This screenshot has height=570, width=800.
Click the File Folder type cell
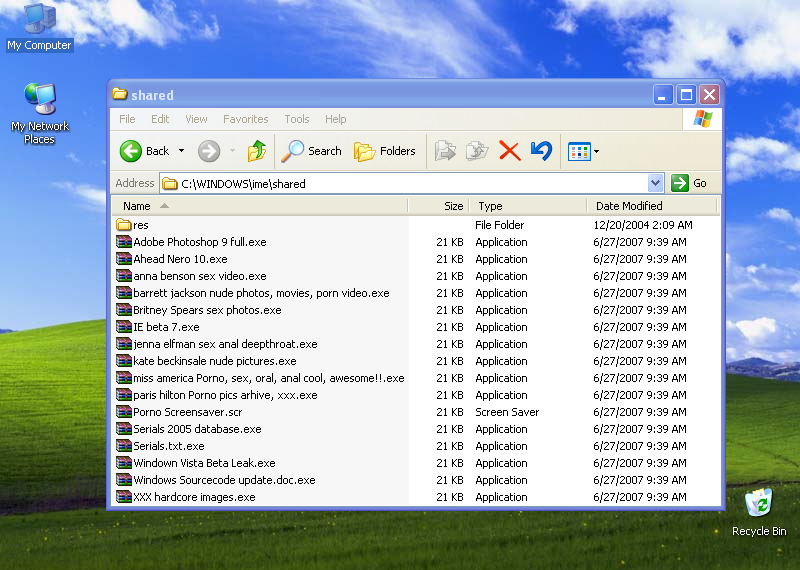[x=499, y=225]
